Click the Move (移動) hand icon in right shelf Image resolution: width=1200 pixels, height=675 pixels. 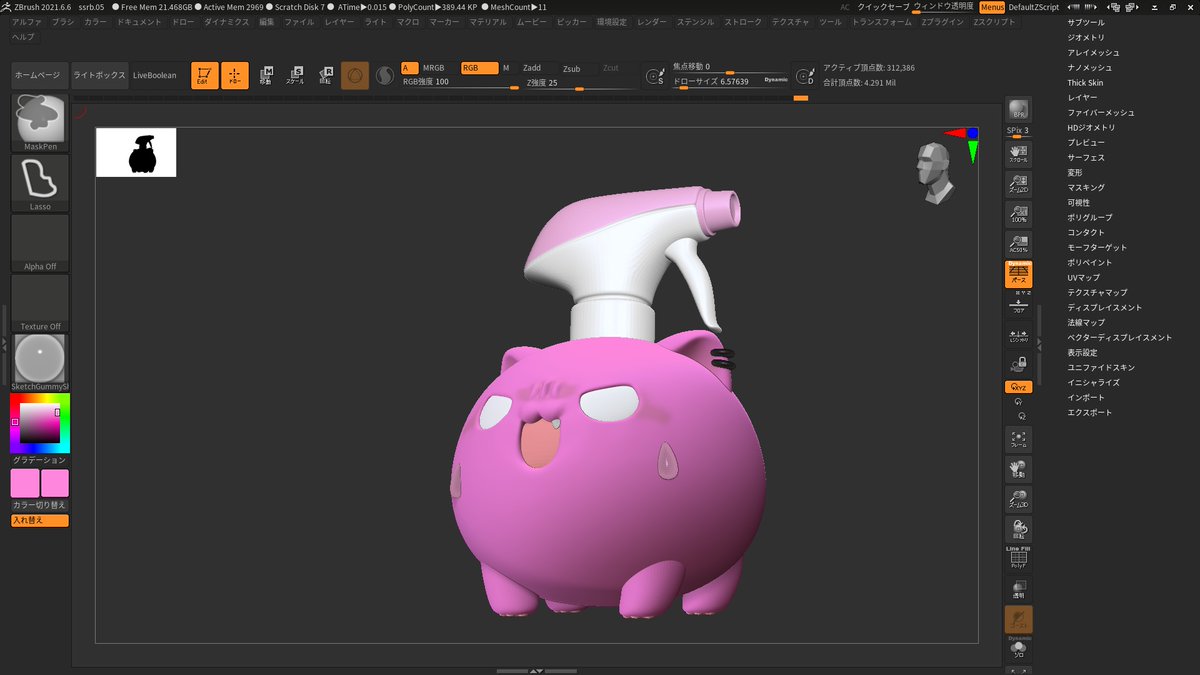coord(1018,470)
